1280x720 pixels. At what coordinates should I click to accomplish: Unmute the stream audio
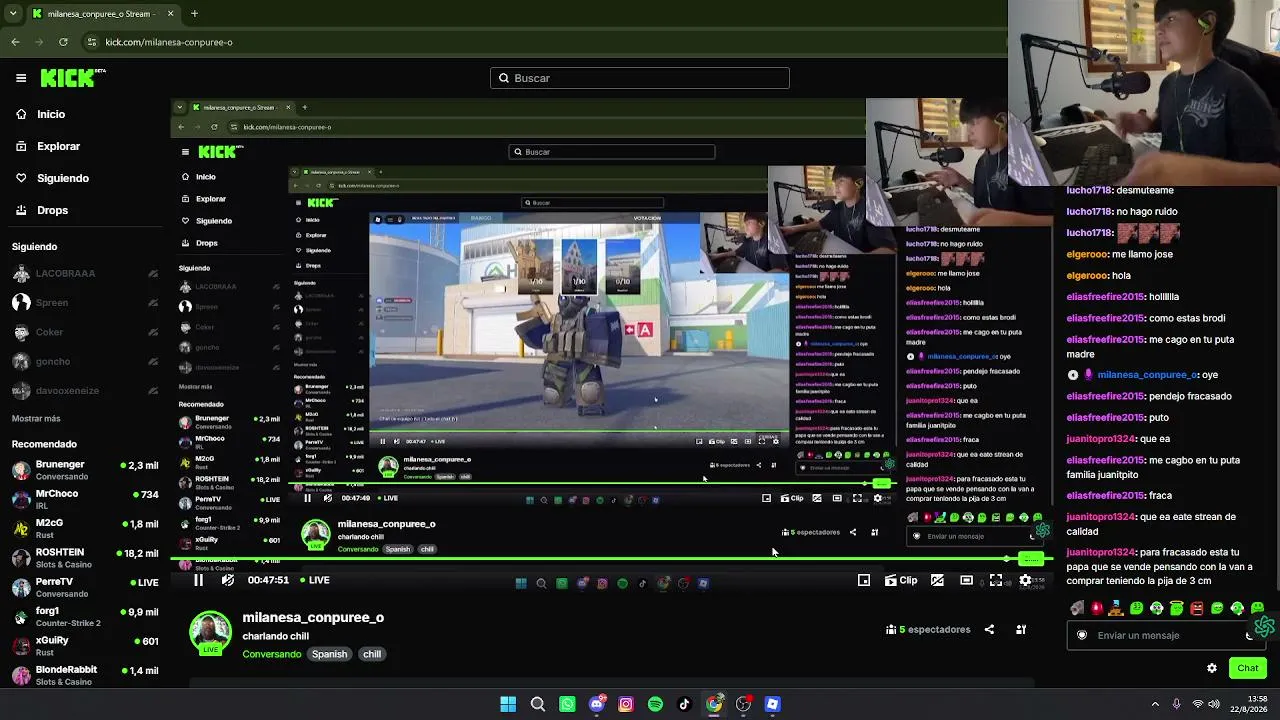tap(228, 580)
